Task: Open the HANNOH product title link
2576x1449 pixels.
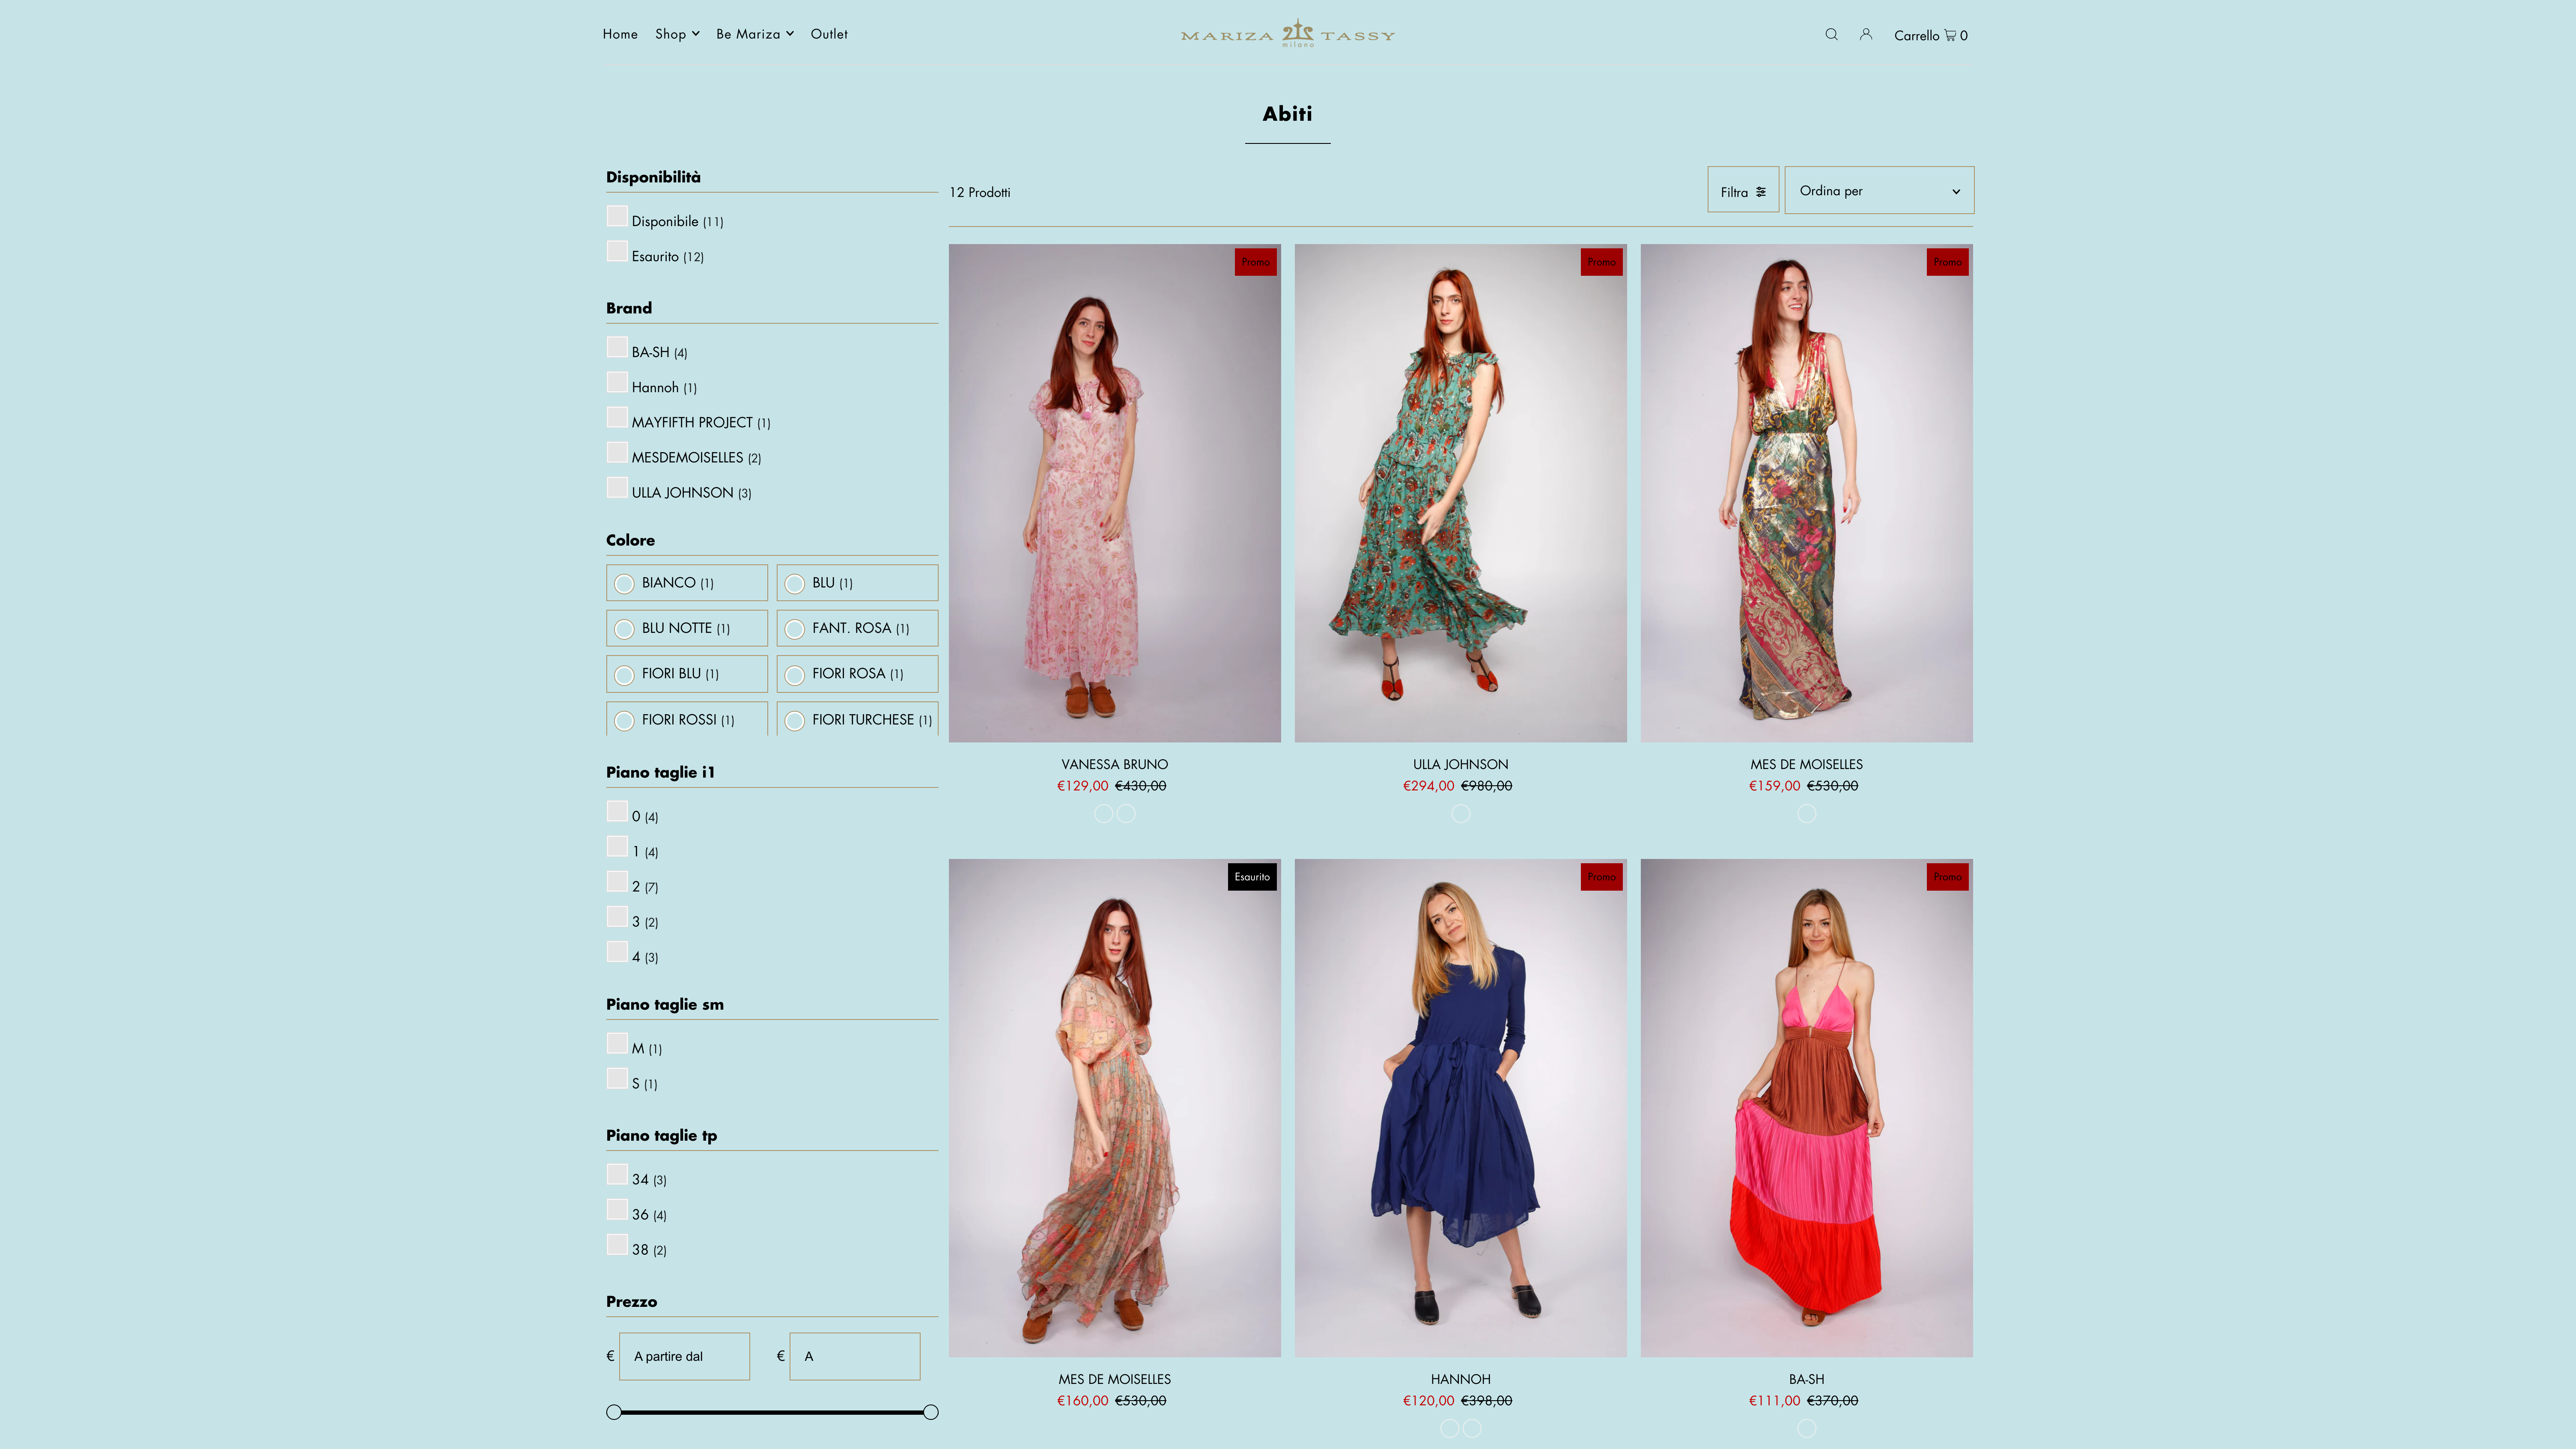Action: (x=1460, y=1379)
